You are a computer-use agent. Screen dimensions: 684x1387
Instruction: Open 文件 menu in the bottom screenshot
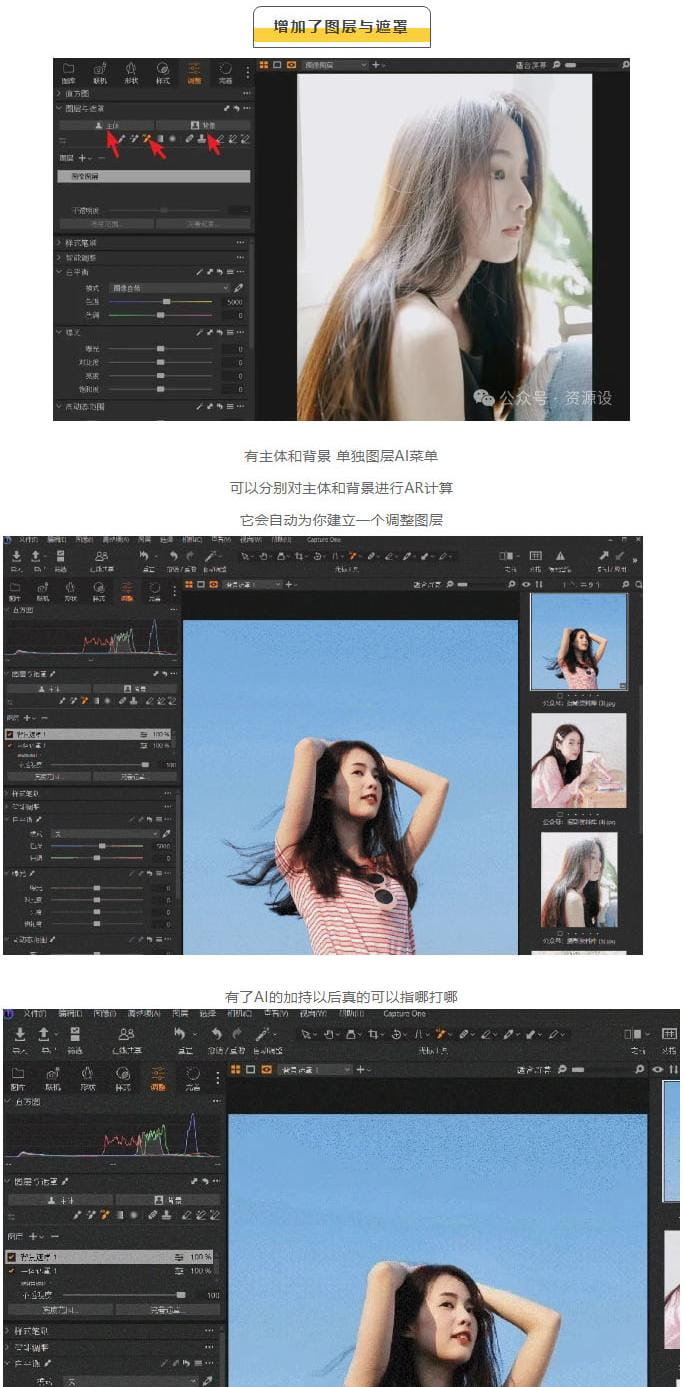click(x=35, y=1013)
